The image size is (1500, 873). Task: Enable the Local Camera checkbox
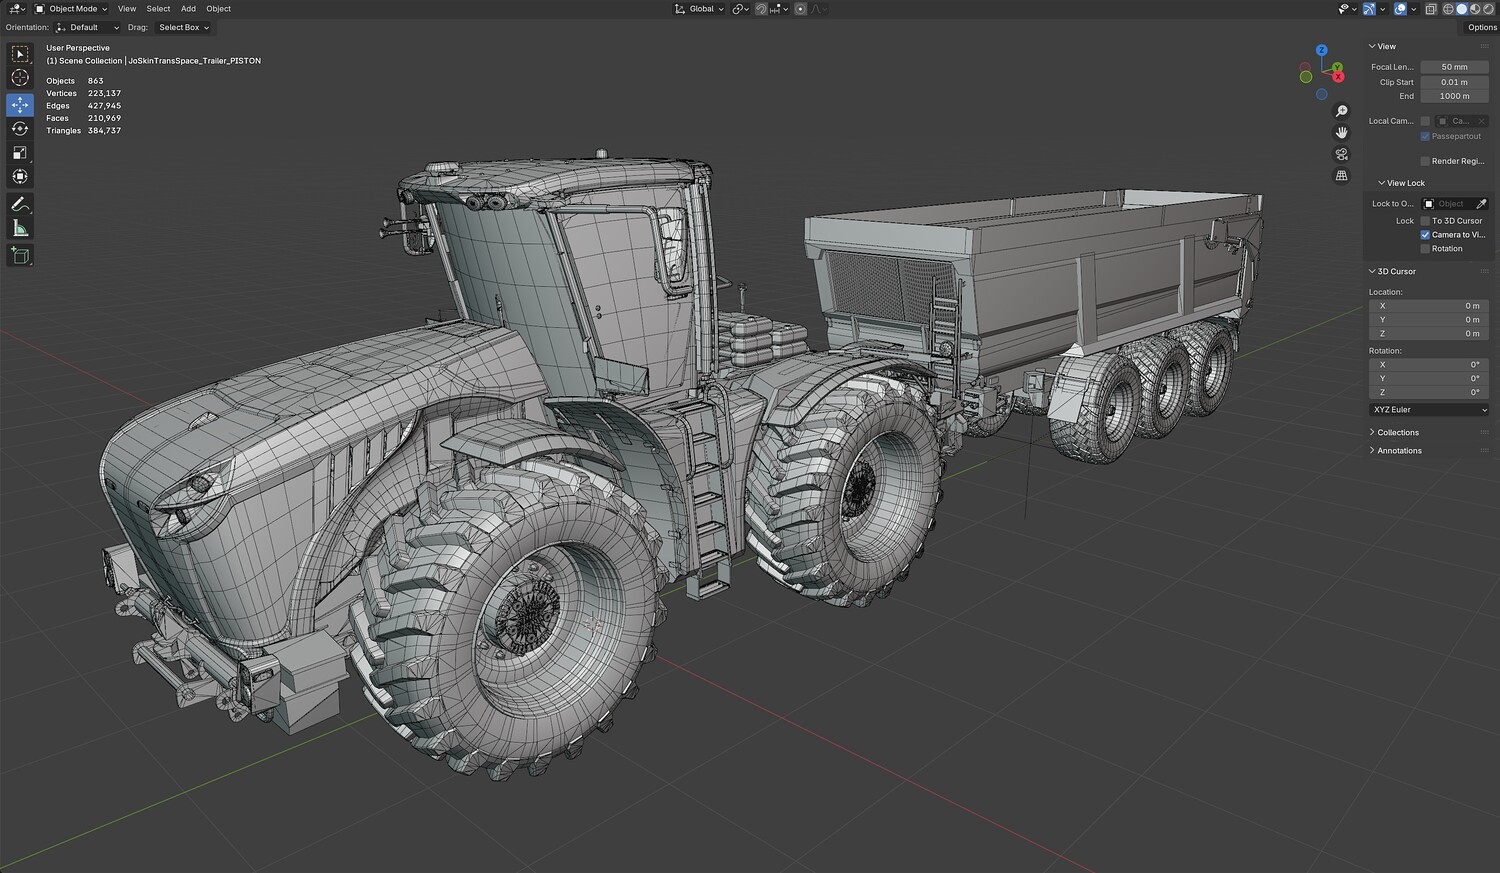[1425, 121]
